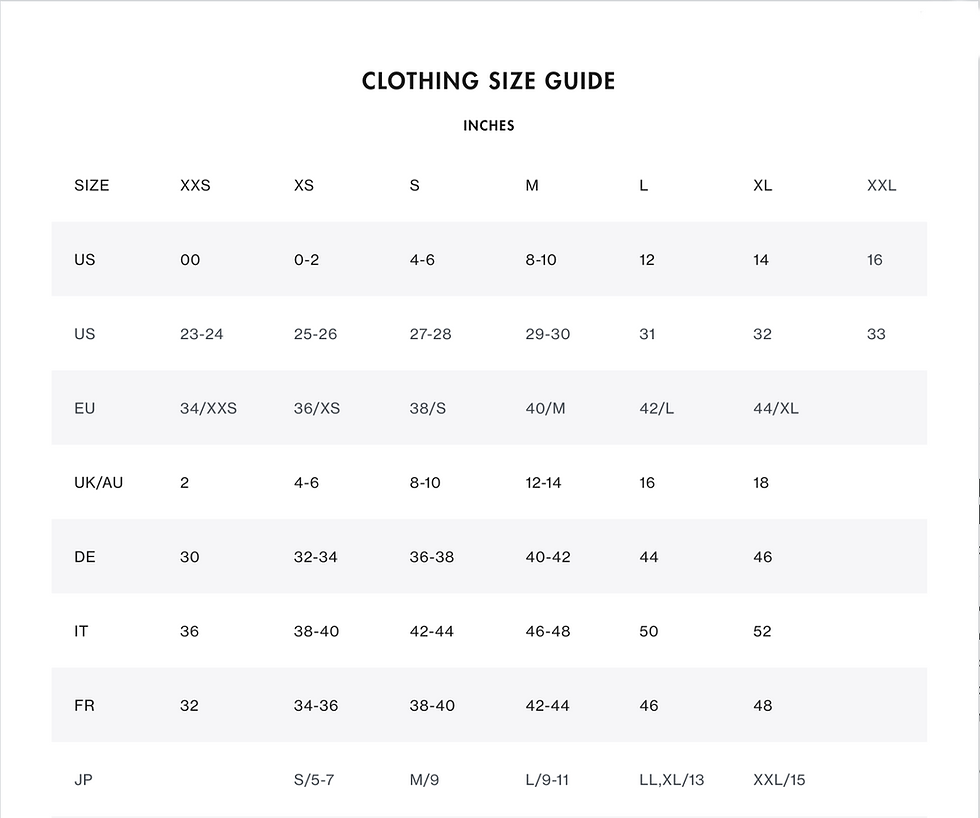Click the UK/AU value 12-14
Viewport: 980px width, 818px height.
point(543,483)
